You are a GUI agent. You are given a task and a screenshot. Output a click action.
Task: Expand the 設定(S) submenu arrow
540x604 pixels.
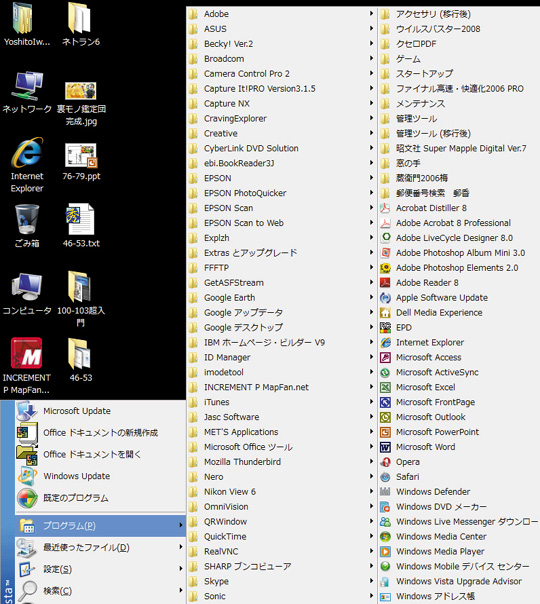[181, 569]
